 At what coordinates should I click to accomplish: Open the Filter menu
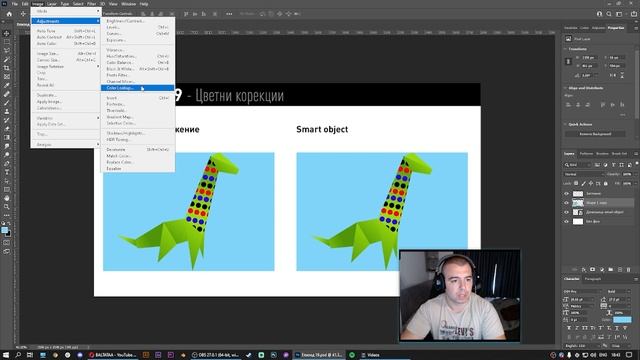[x=91, y=4]
